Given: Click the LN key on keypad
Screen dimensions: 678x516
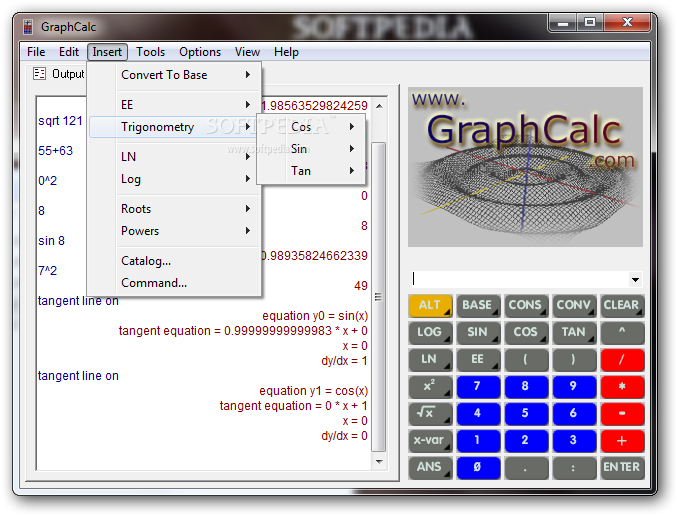Looking at the screenshot, I should tap(430, 359).
